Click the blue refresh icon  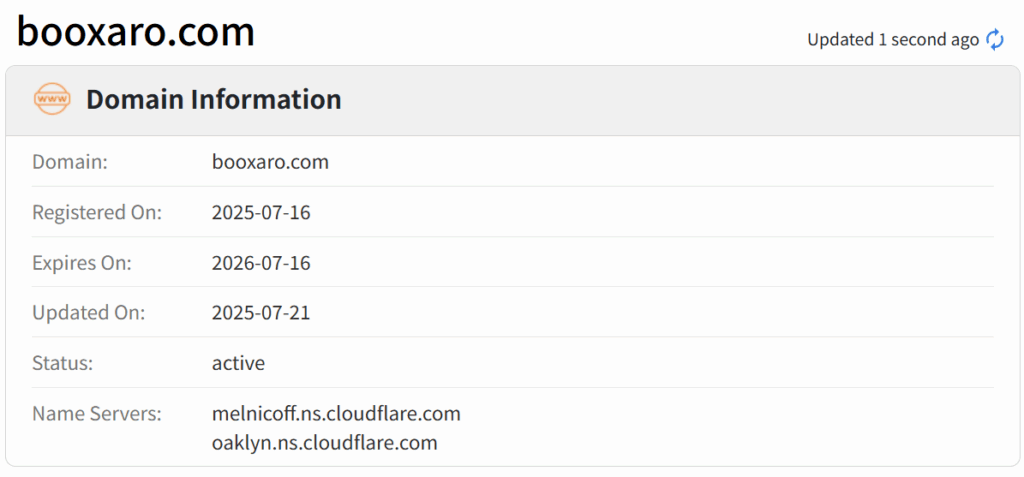click(x=995, y=39)
